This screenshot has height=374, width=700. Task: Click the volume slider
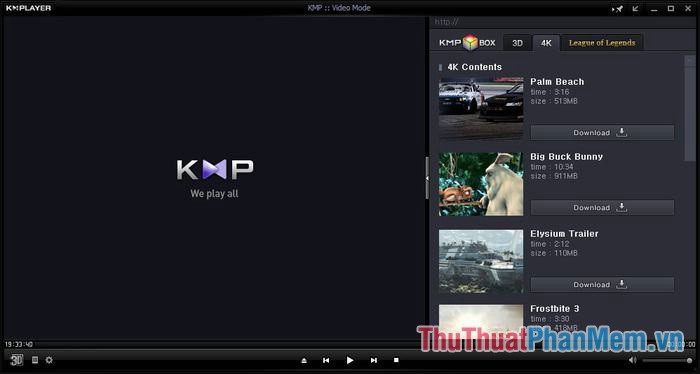pos(667,360)
